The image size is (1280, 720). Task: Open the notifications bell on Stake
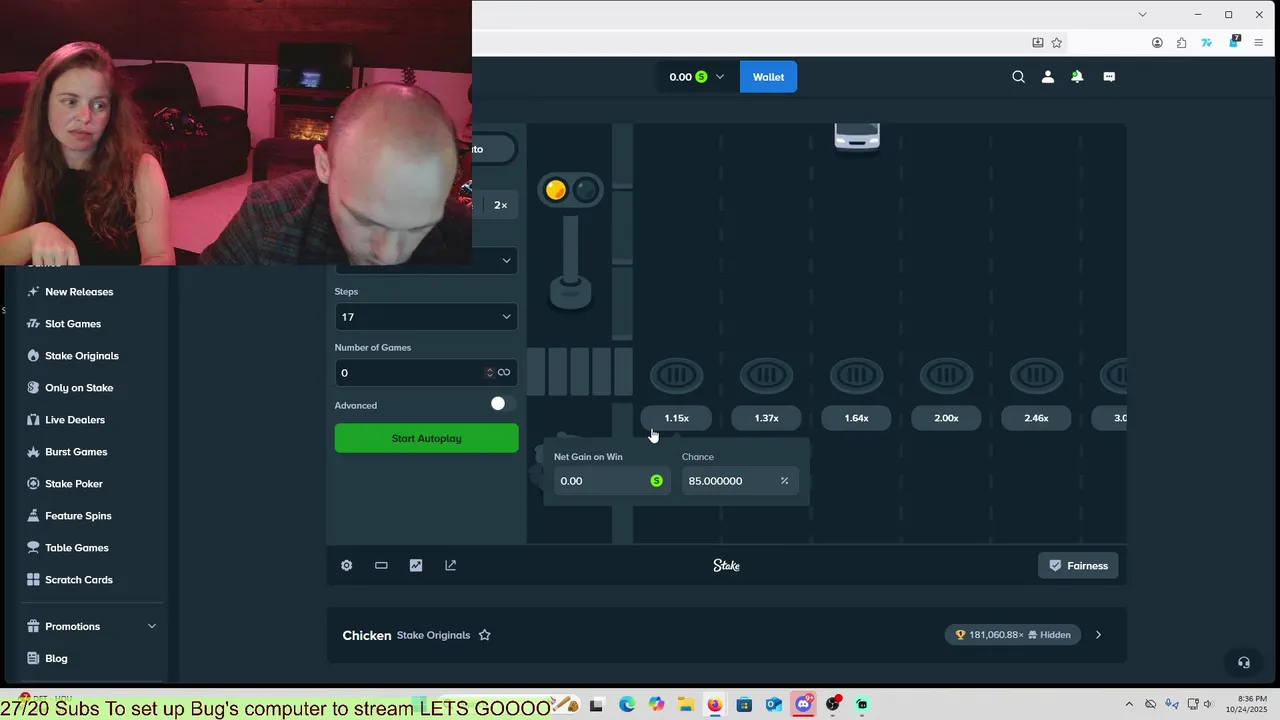(1077, 77)
